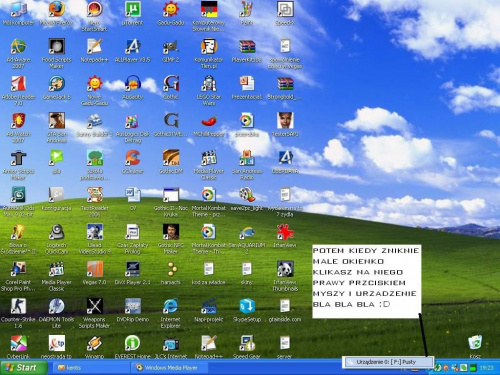Switch to Windows Media Player taskbar button
500x375 pixels.
[170, 368]
